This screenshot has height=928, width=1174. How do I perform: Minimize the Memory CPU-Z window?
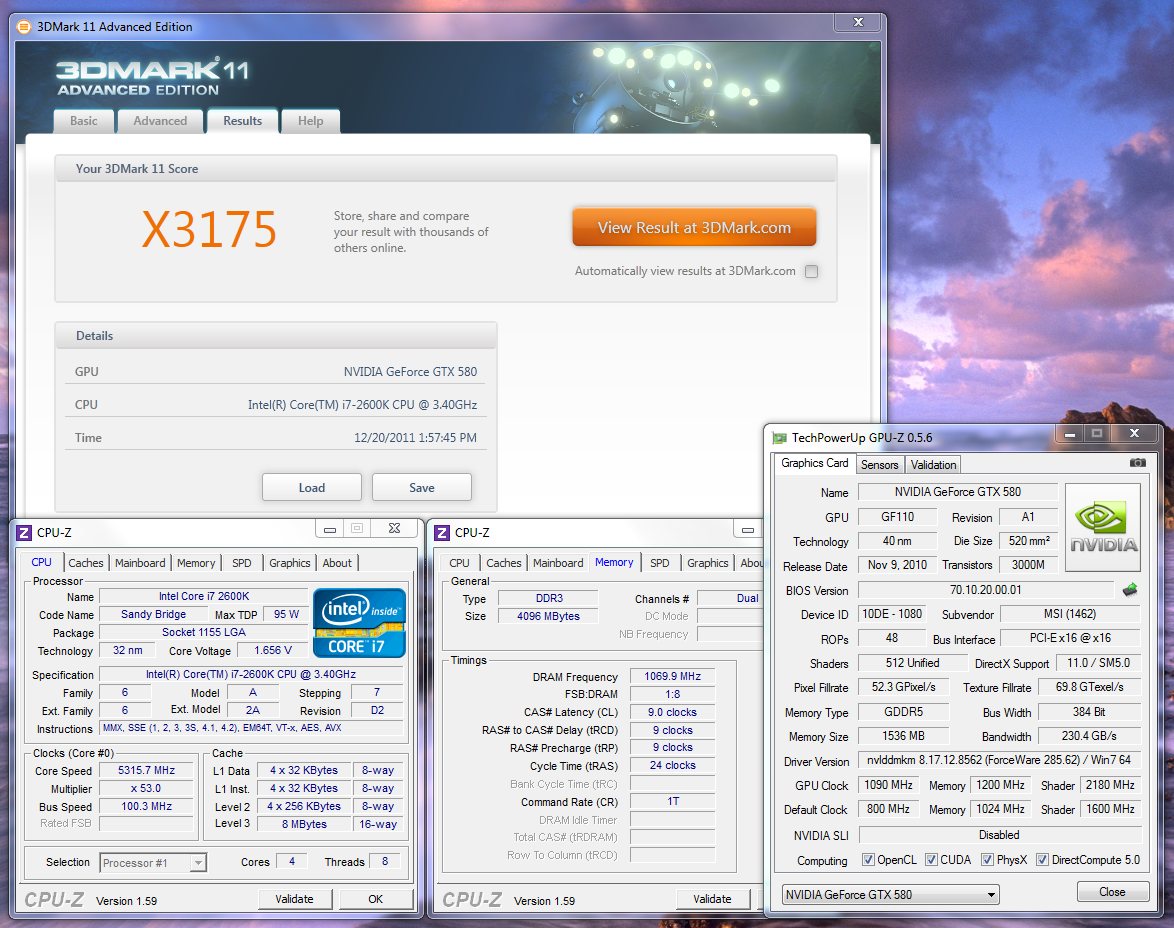747,529
